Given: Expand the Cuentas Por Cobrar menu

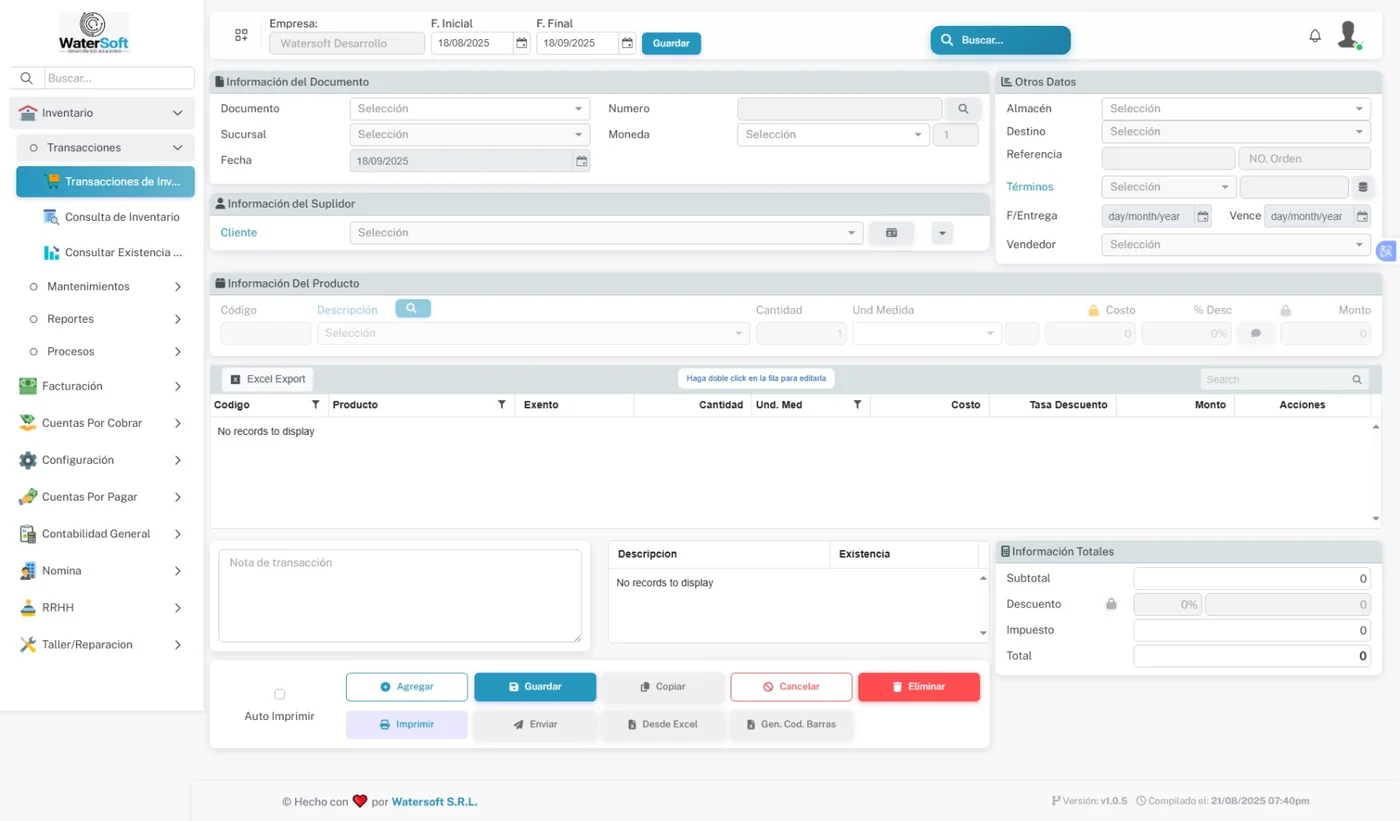Looking at the screenshot, I should tap(101, 423).
